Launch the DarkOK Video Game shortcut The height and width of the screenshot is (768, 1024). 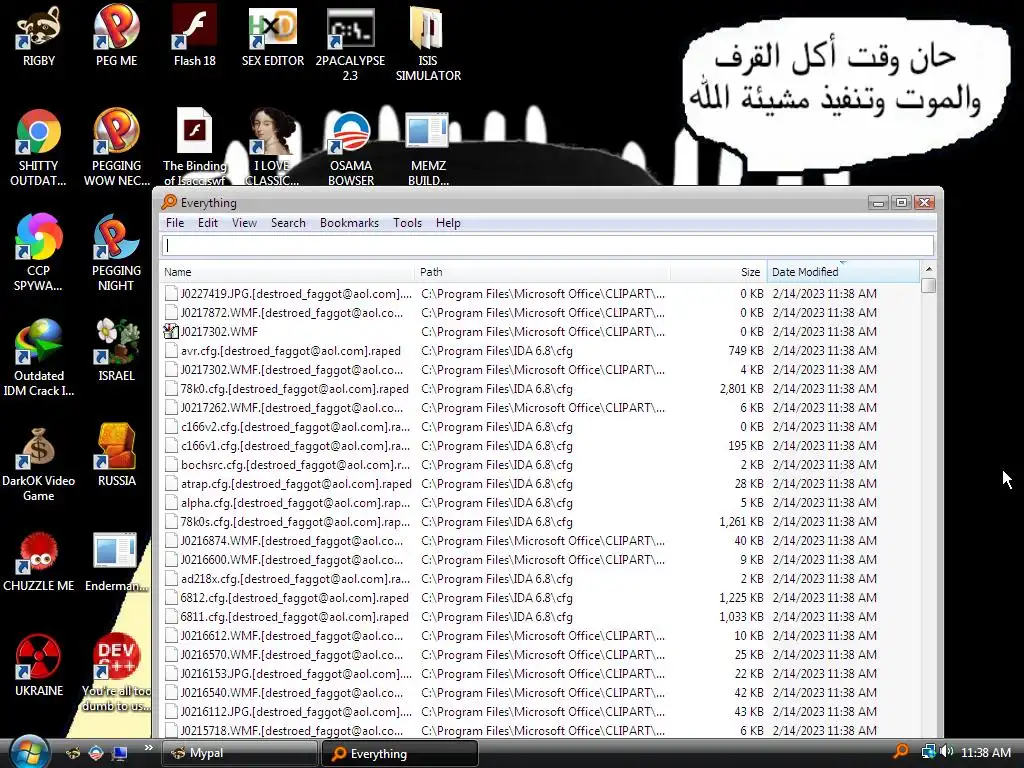click(x=39, y=462)
